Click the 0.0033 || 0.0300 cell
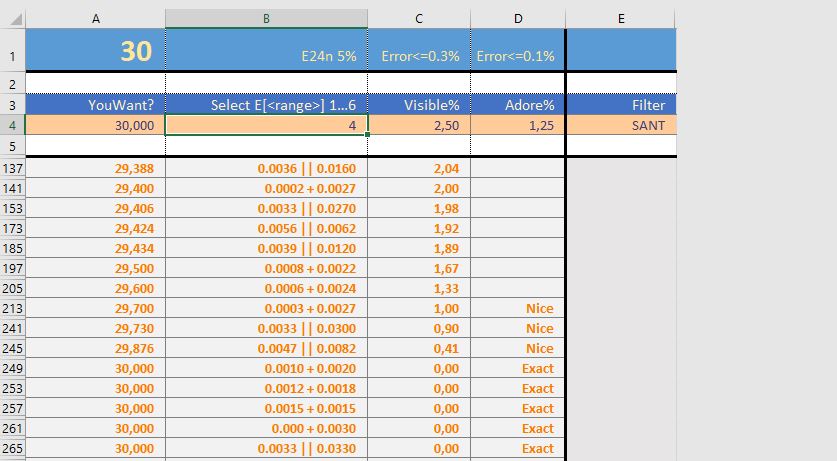Image resolution: width=837 pixels, height=461 pixels. (266, 328)
